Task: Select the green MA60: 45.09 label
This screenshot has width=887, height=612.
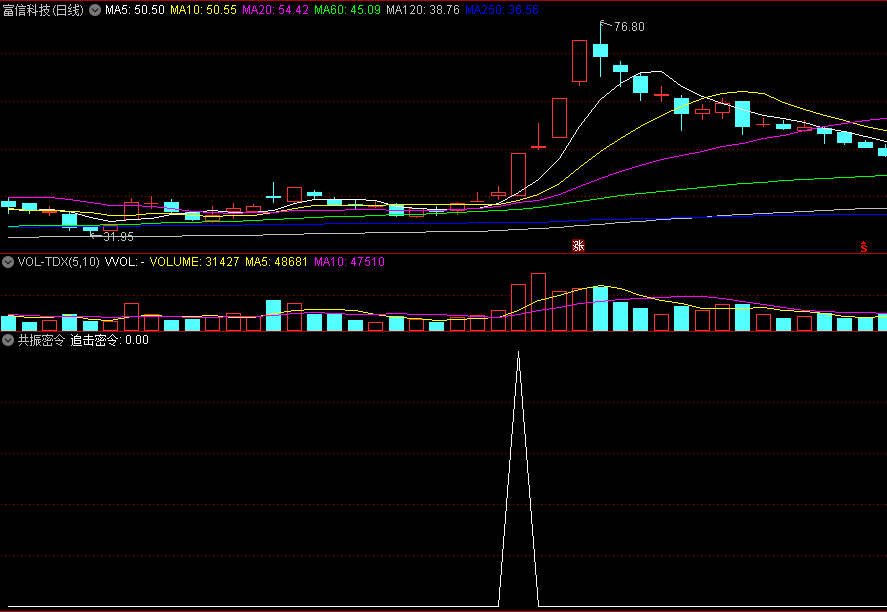Action: tap(347, 10)
